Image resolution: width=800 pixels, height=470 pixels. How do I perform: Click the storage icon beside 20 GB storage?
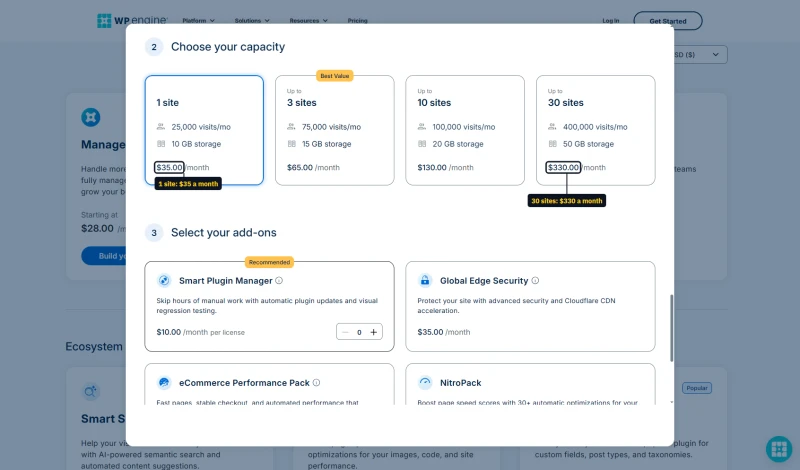point(422,144)
